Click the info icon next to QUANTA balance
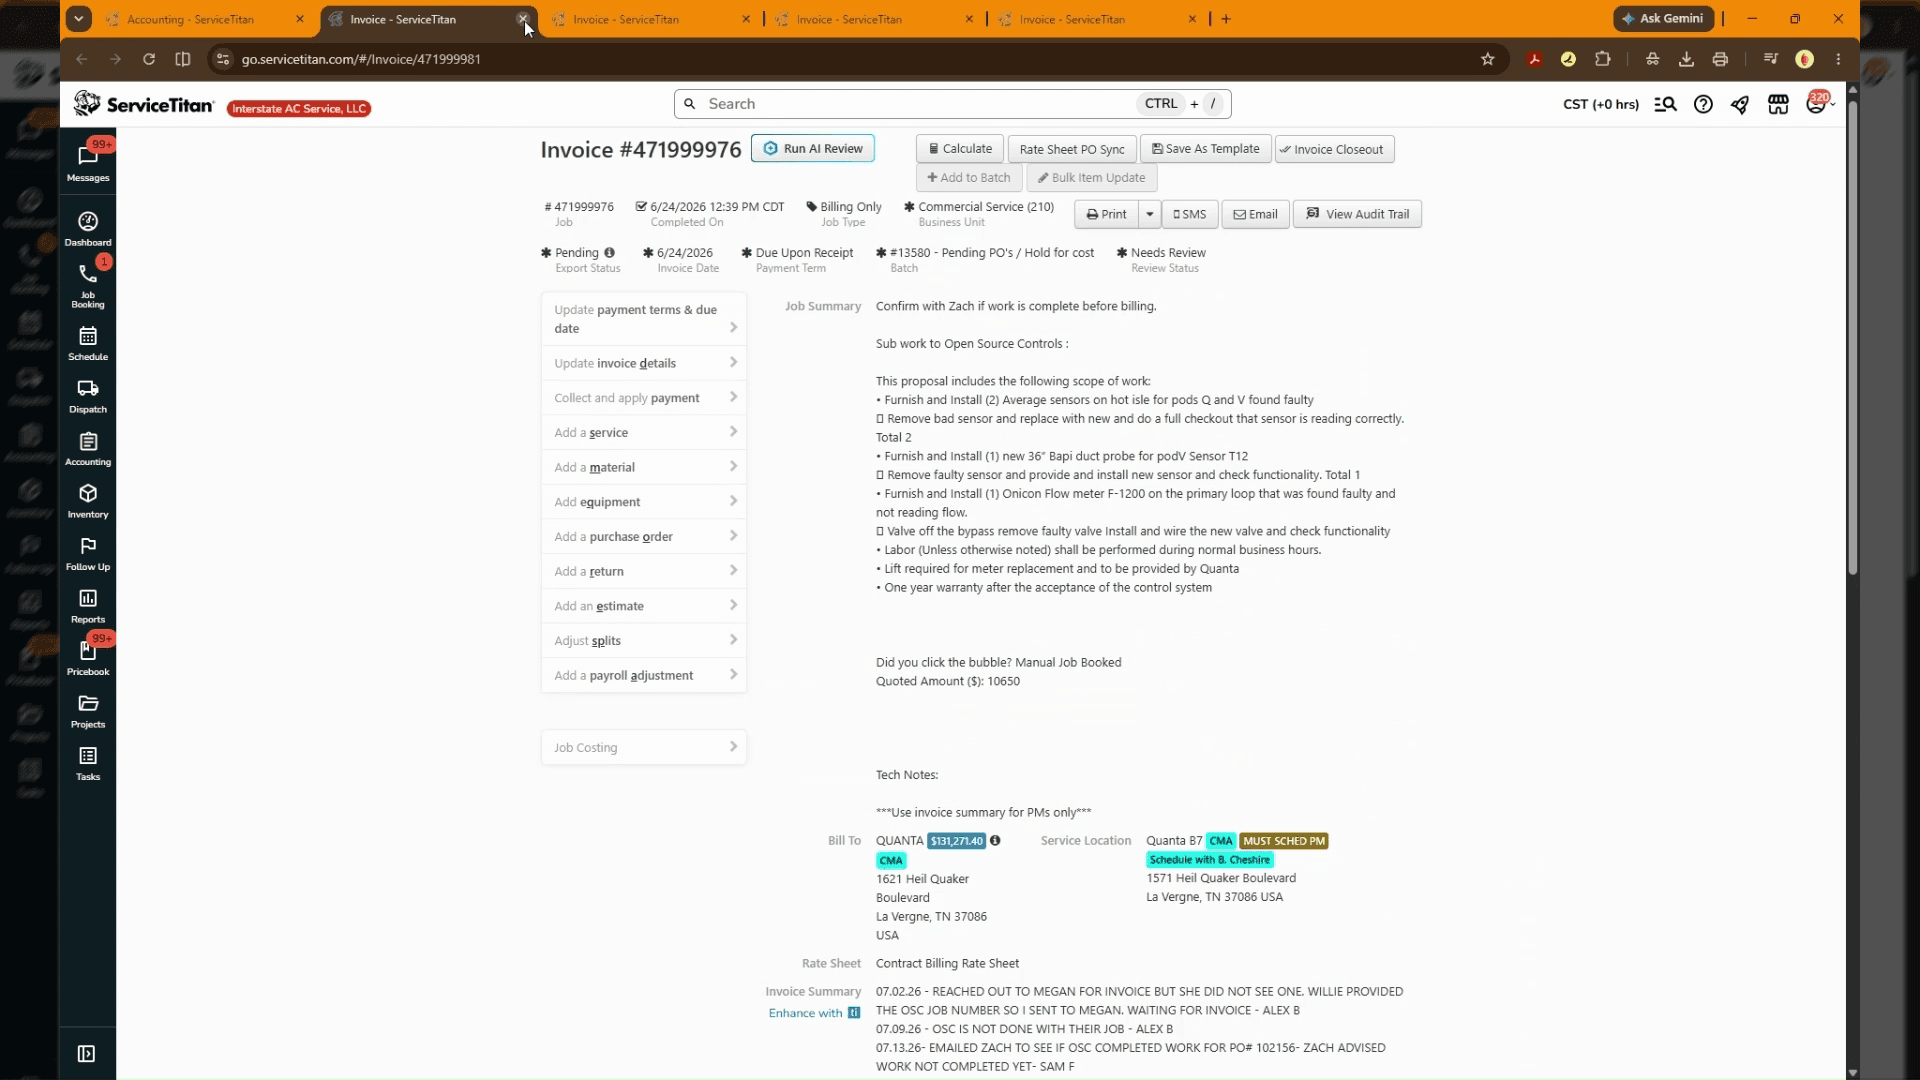The image size is (1920, 1080). pyautogui.click(x=995, y=841)
